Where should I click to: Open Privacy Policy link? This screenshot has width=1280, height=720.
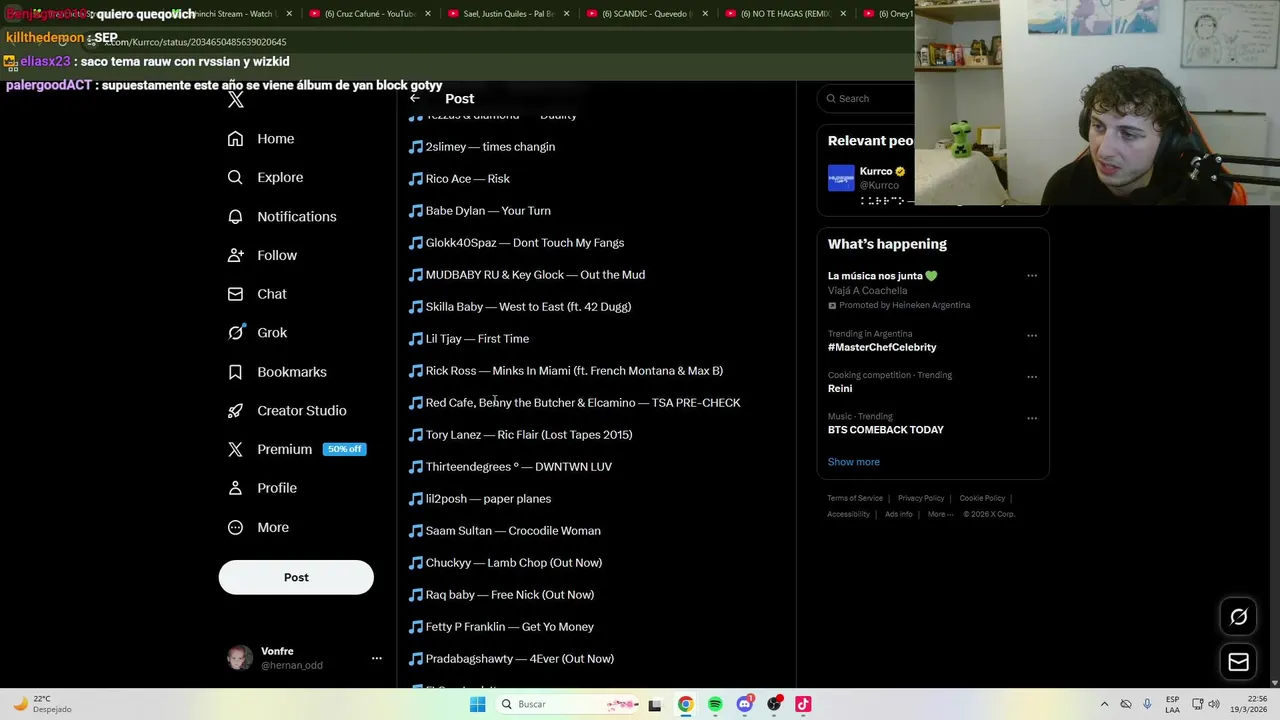pyautogui.click(x=921, y=498)
